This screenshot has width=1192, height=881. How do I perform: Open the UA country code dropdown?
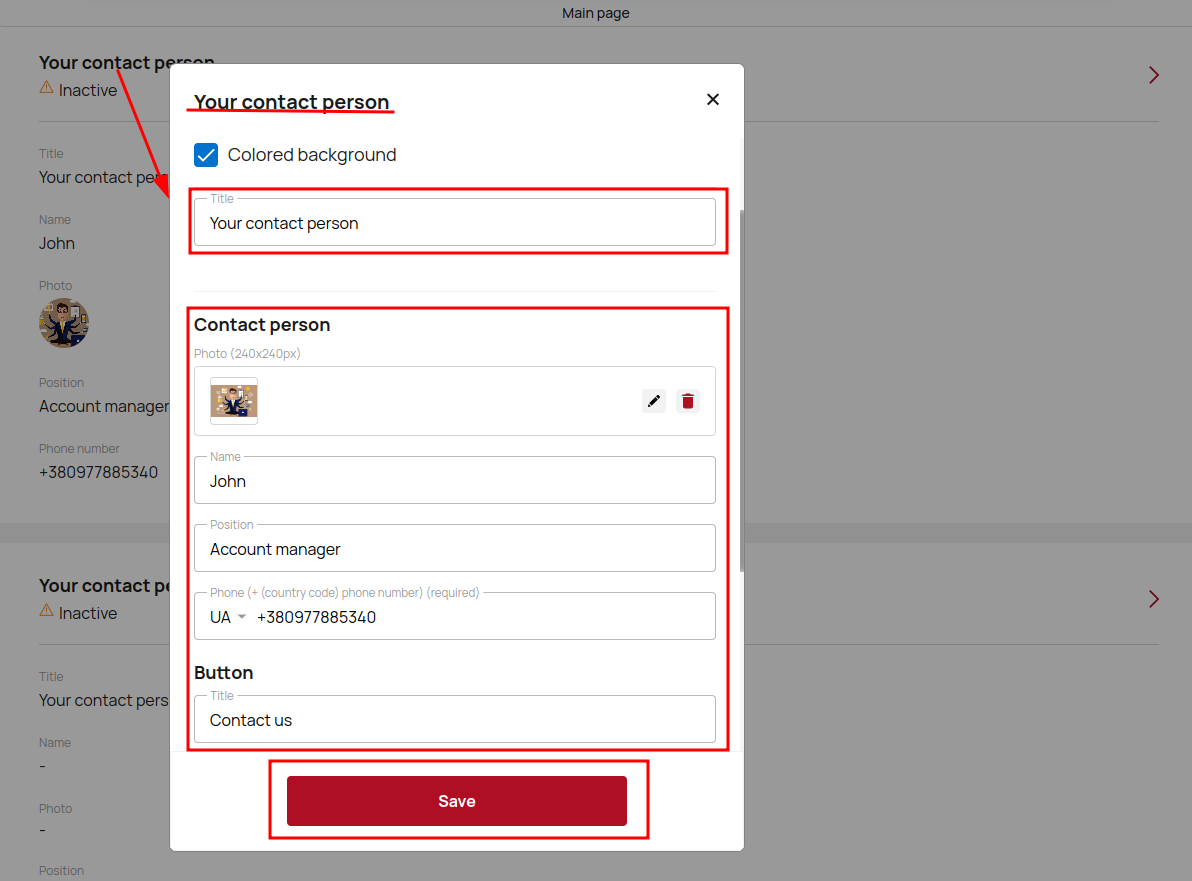(228, 617)
